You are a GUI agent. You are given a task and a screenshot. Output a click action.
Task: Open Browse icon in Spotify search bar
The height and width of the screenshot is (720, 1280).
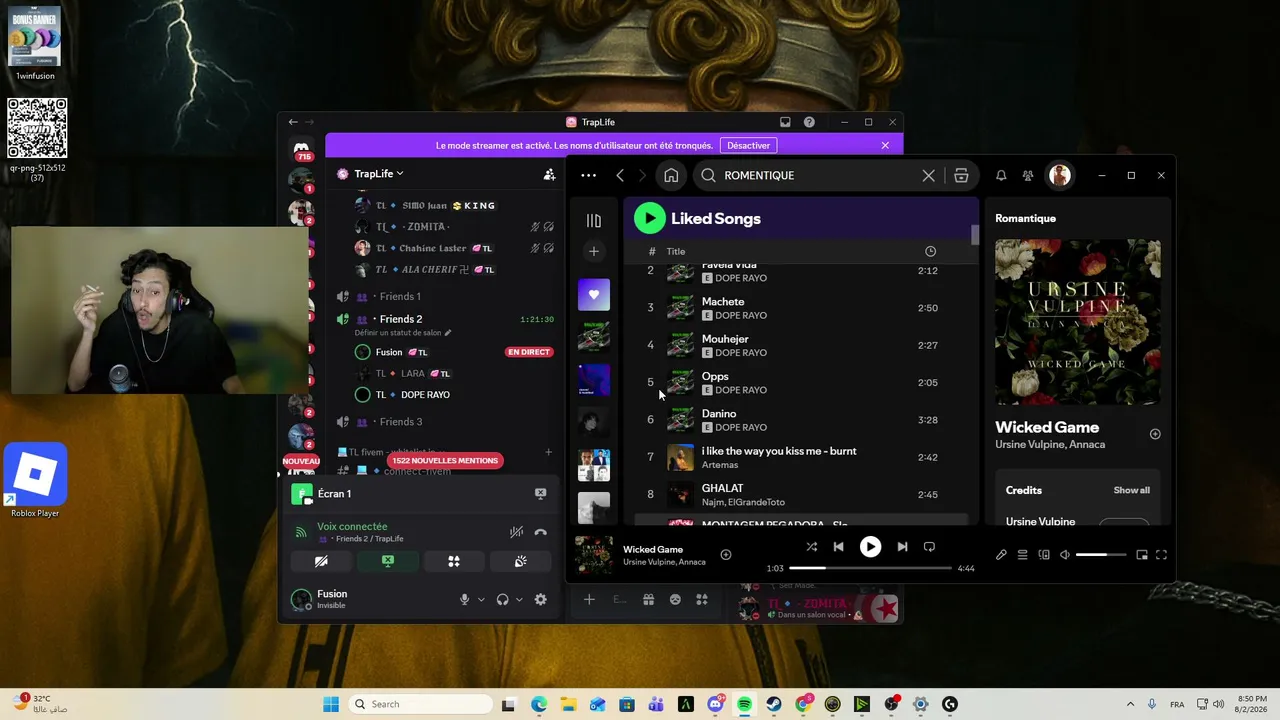961,175
